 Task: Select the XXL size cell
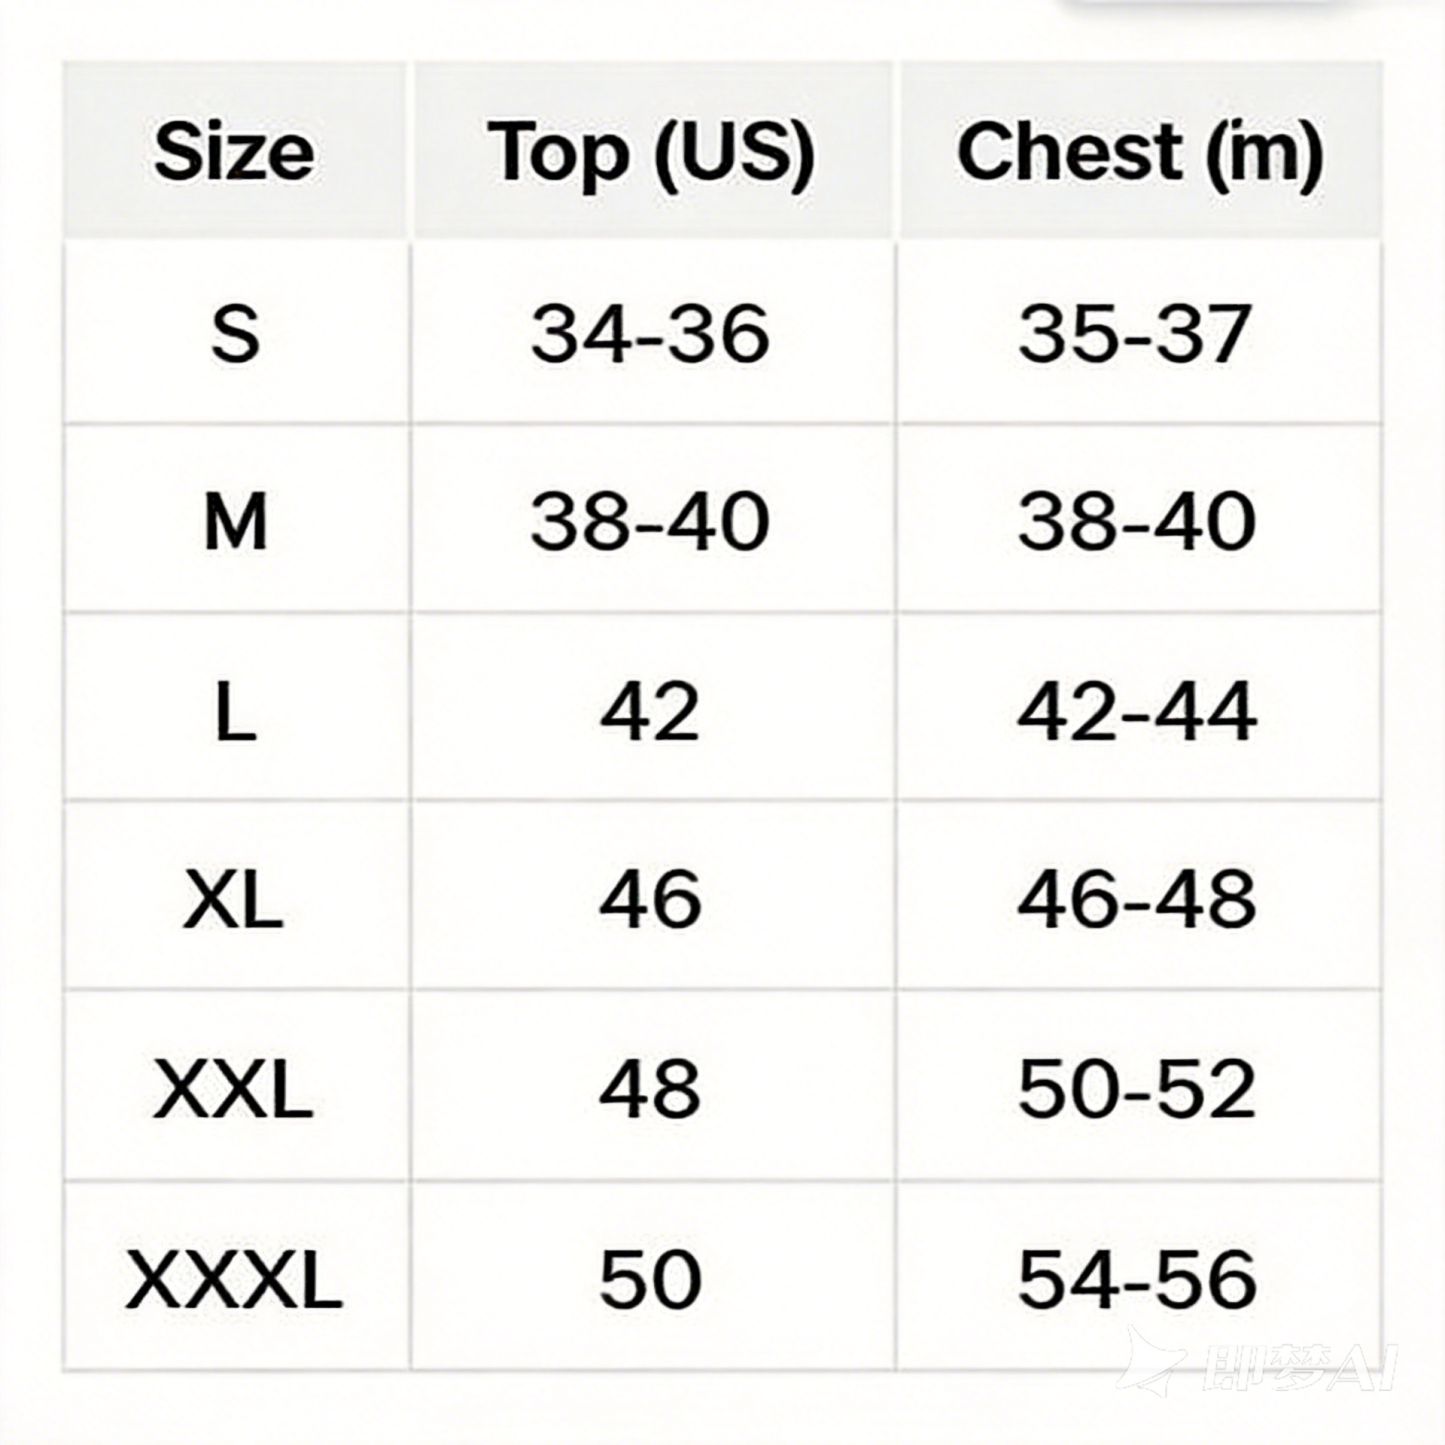235,1087
